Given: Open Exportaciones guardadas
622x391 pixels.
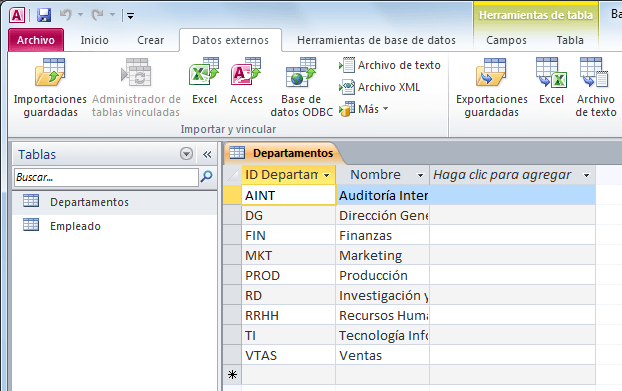Looking at the screenshot, I should [491, 88].
